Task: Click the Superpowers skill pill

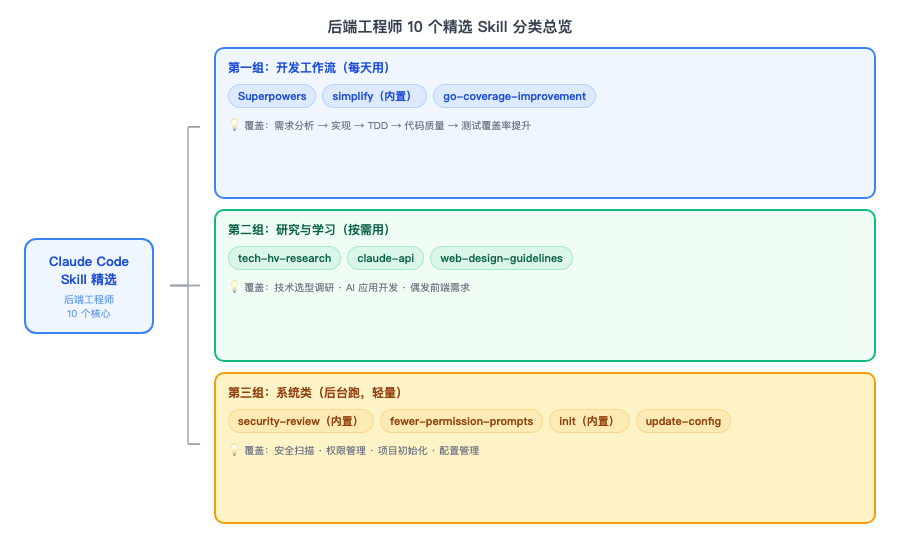Action: click(272, 96)
